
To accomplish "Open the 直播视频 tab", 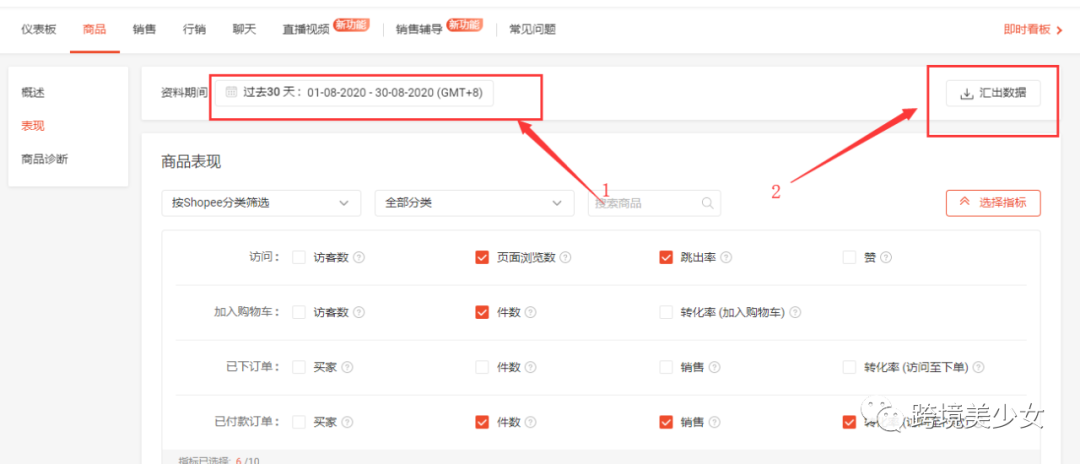I will tap(306, 30).
